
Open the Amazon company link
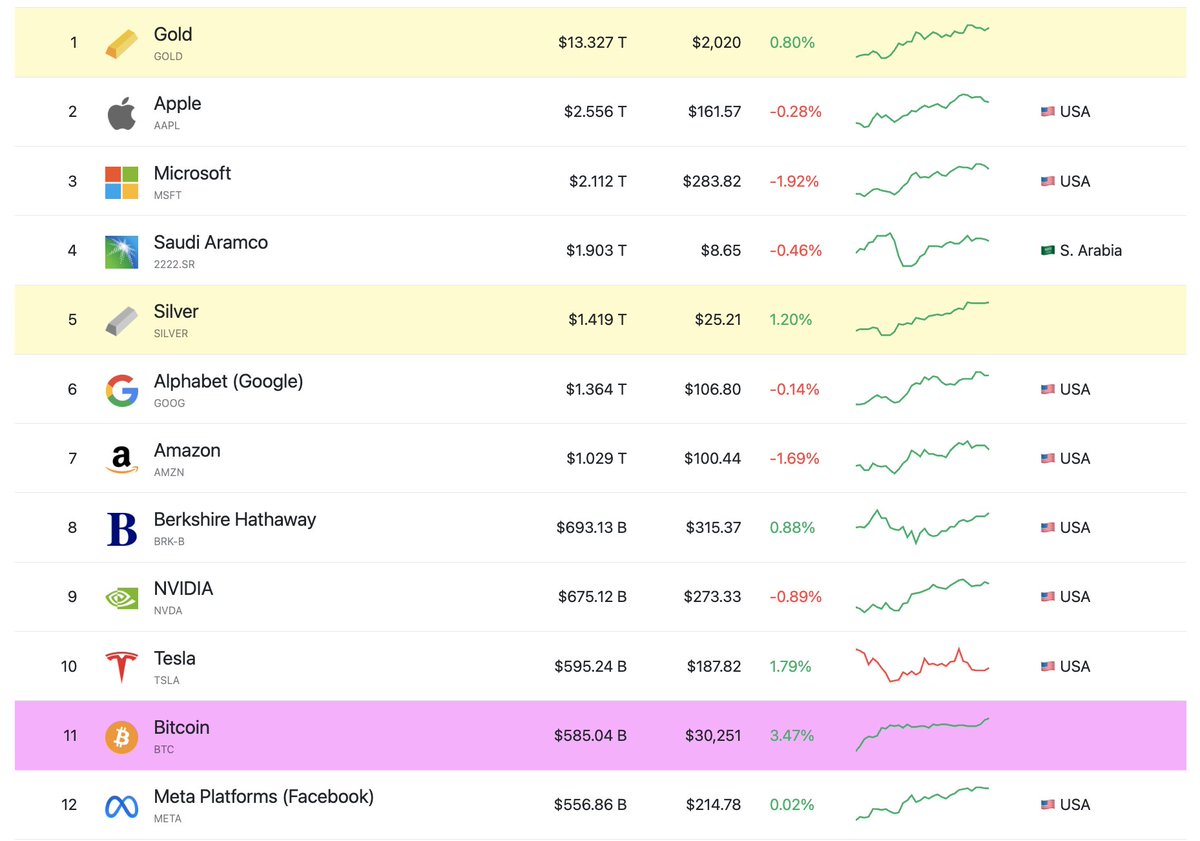pyautogui.click(x=187, y=450)
